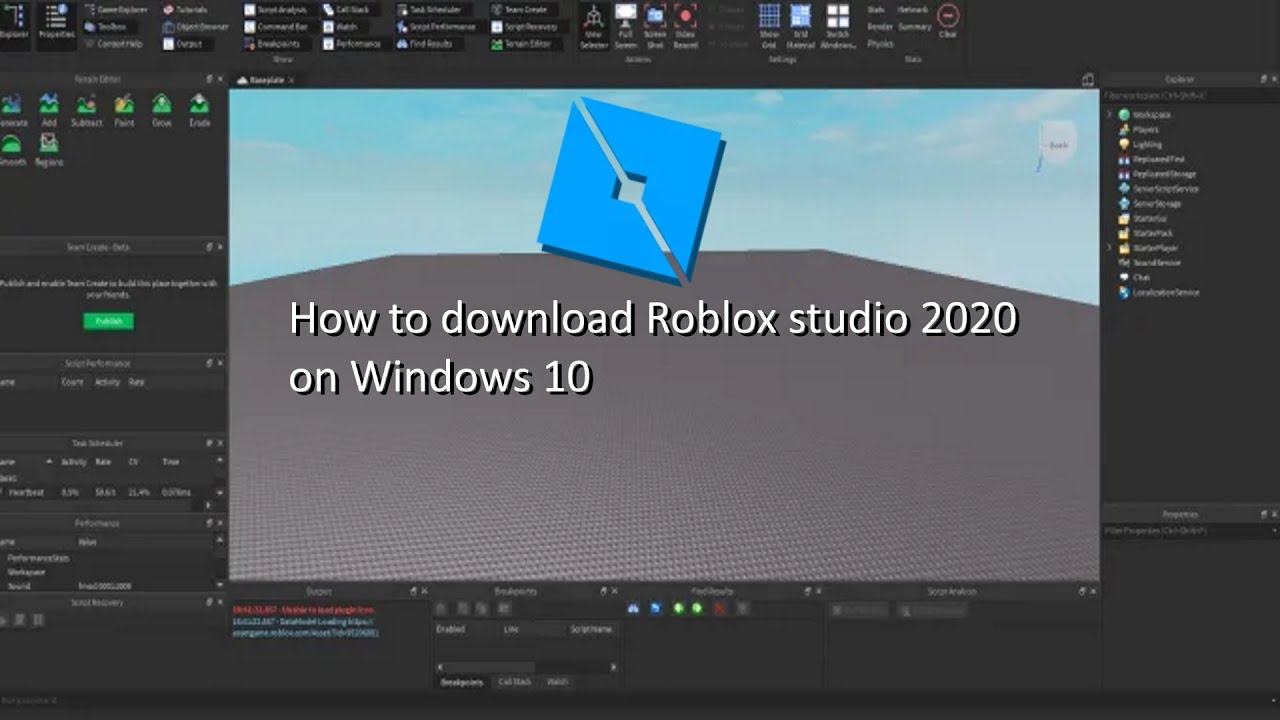
Task: Show Physics stats
Action: (881, 44)
